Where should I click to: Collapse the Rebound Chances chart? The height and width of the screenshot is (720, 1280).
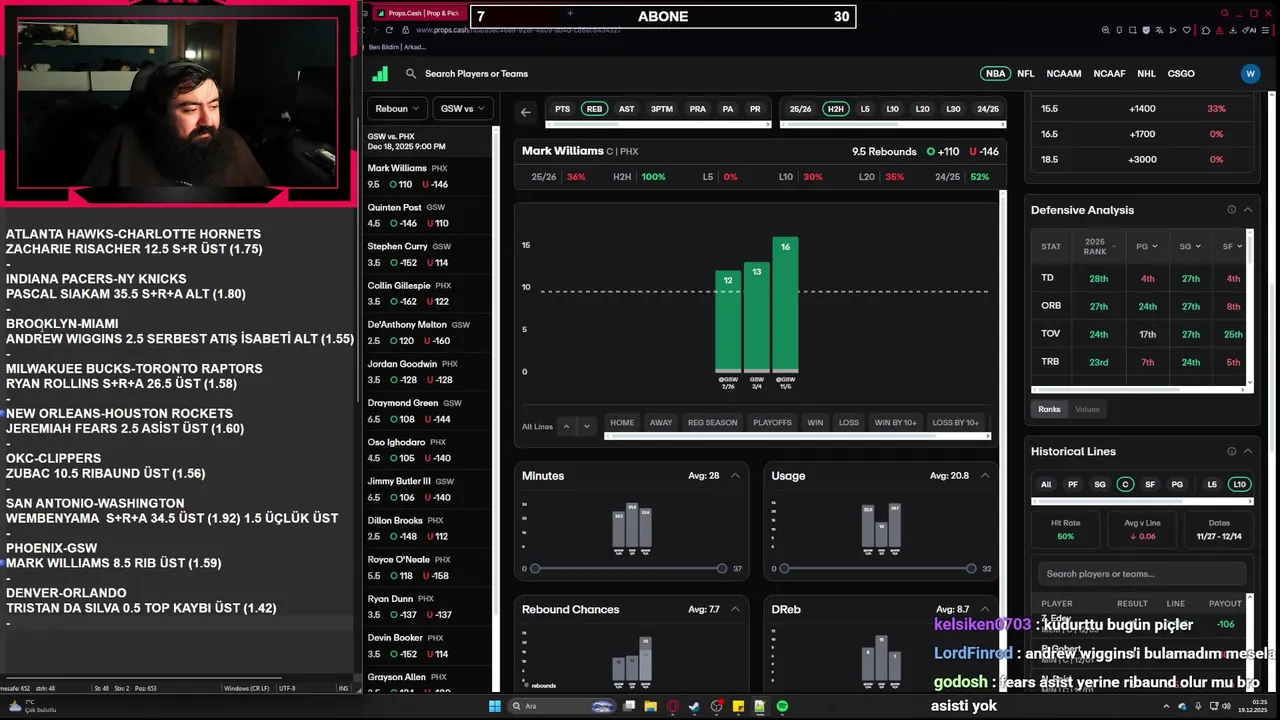[735, 609]
